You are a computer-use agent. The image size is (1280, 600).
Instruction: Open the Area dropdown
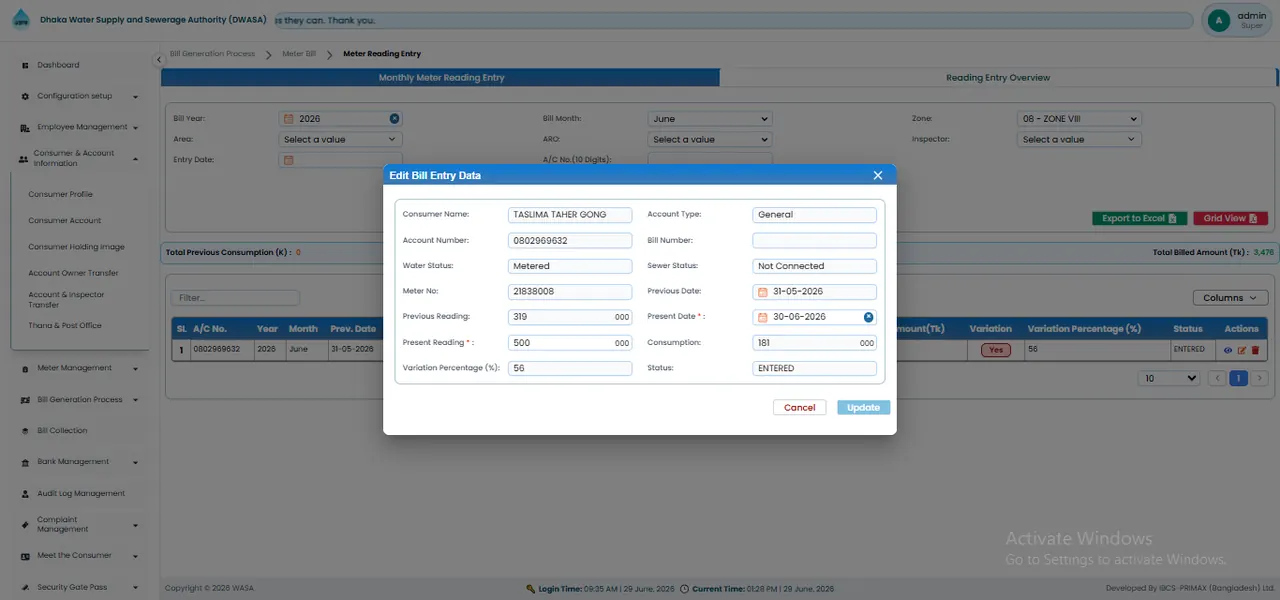pos(340,140)
